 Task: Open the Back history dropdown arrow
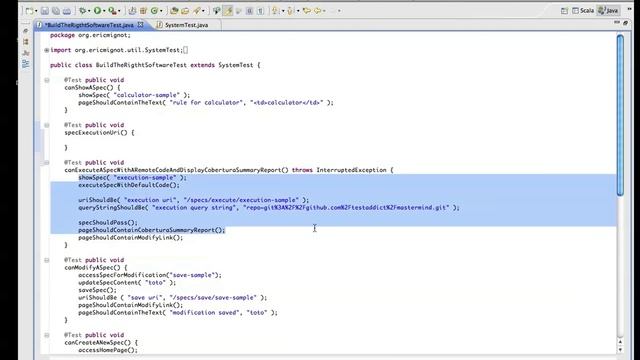pyautogui.click(x=324, y=11)
